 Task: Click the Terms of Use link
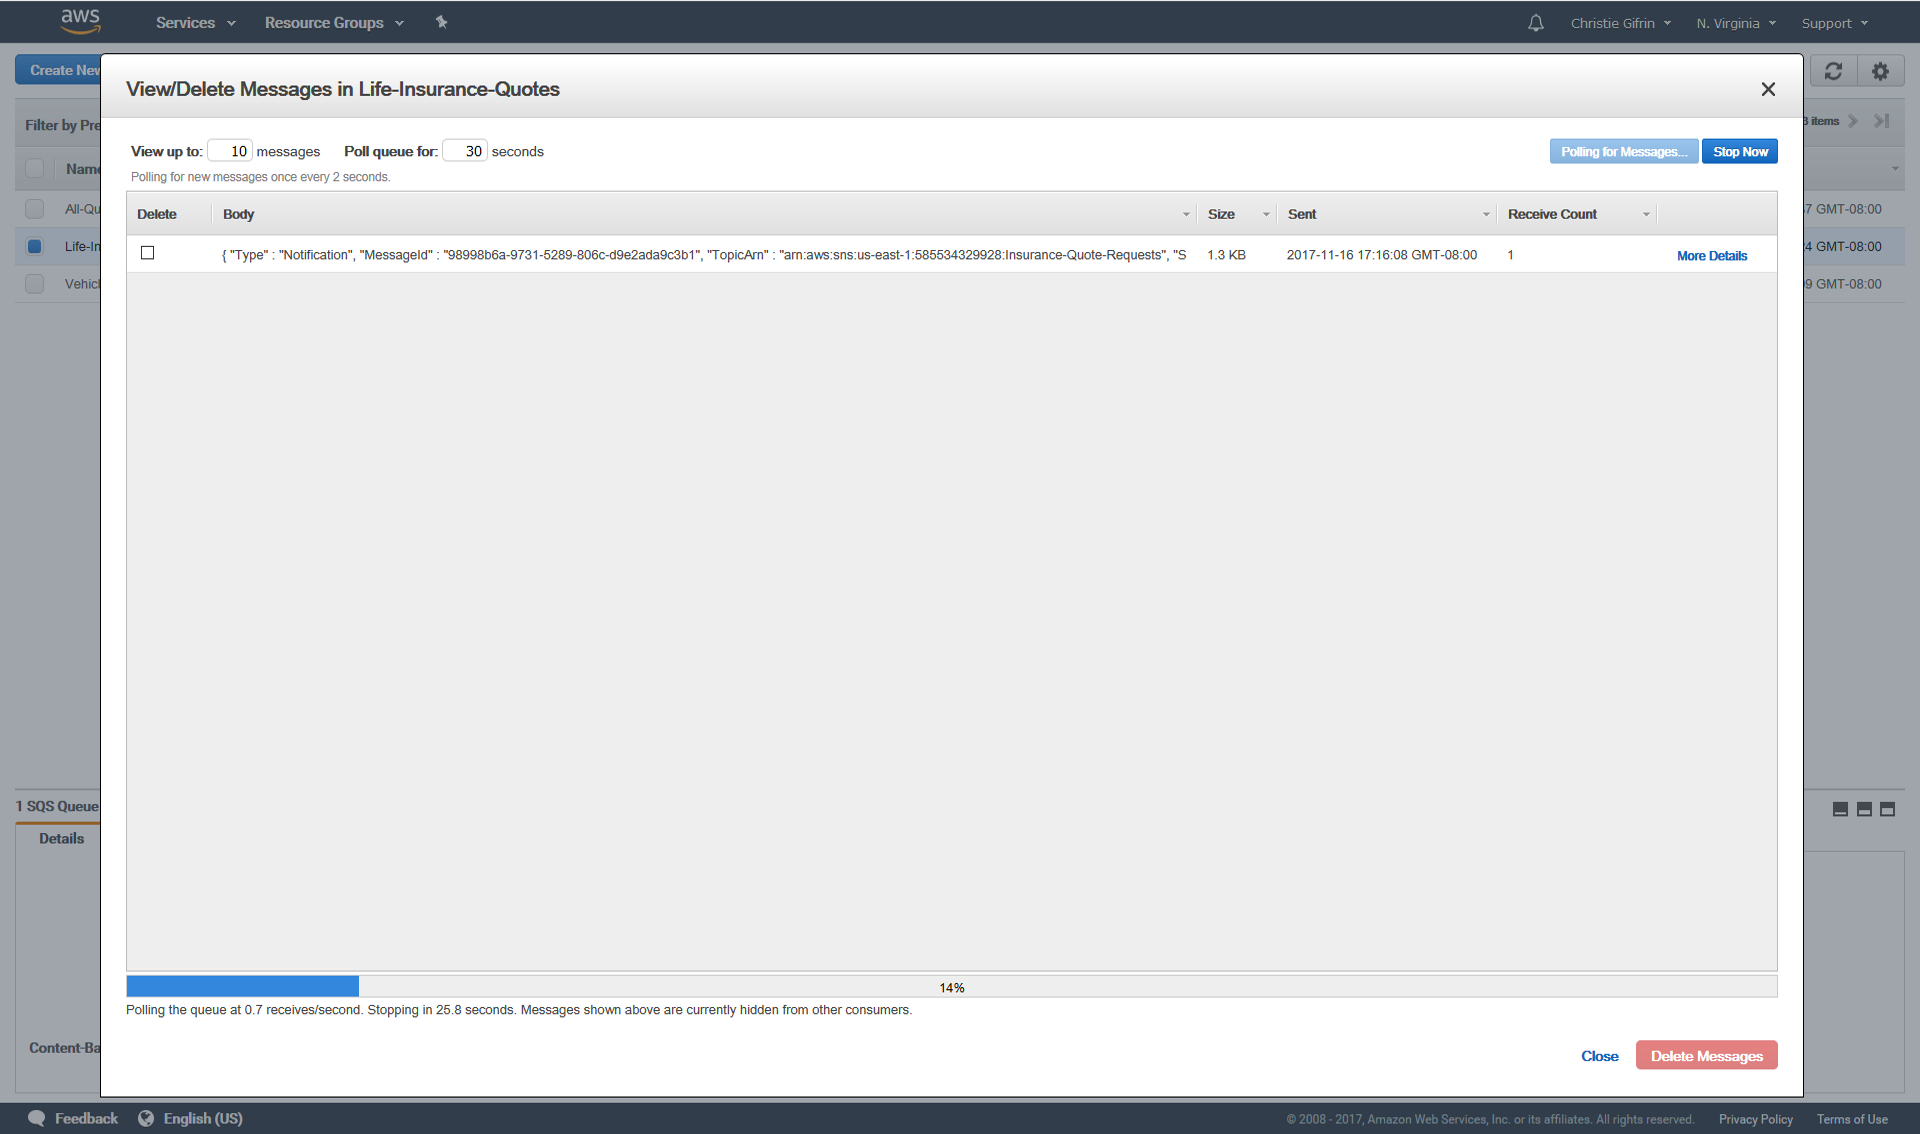click(1852, 1119)
